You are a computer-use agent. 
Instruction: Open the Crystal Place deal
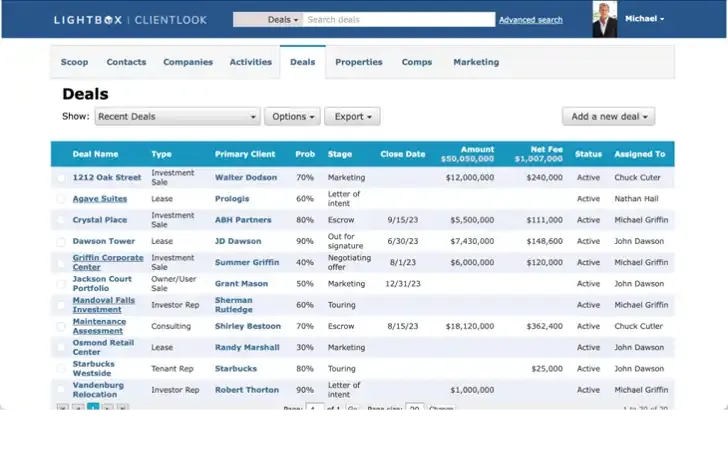(100, 220)
